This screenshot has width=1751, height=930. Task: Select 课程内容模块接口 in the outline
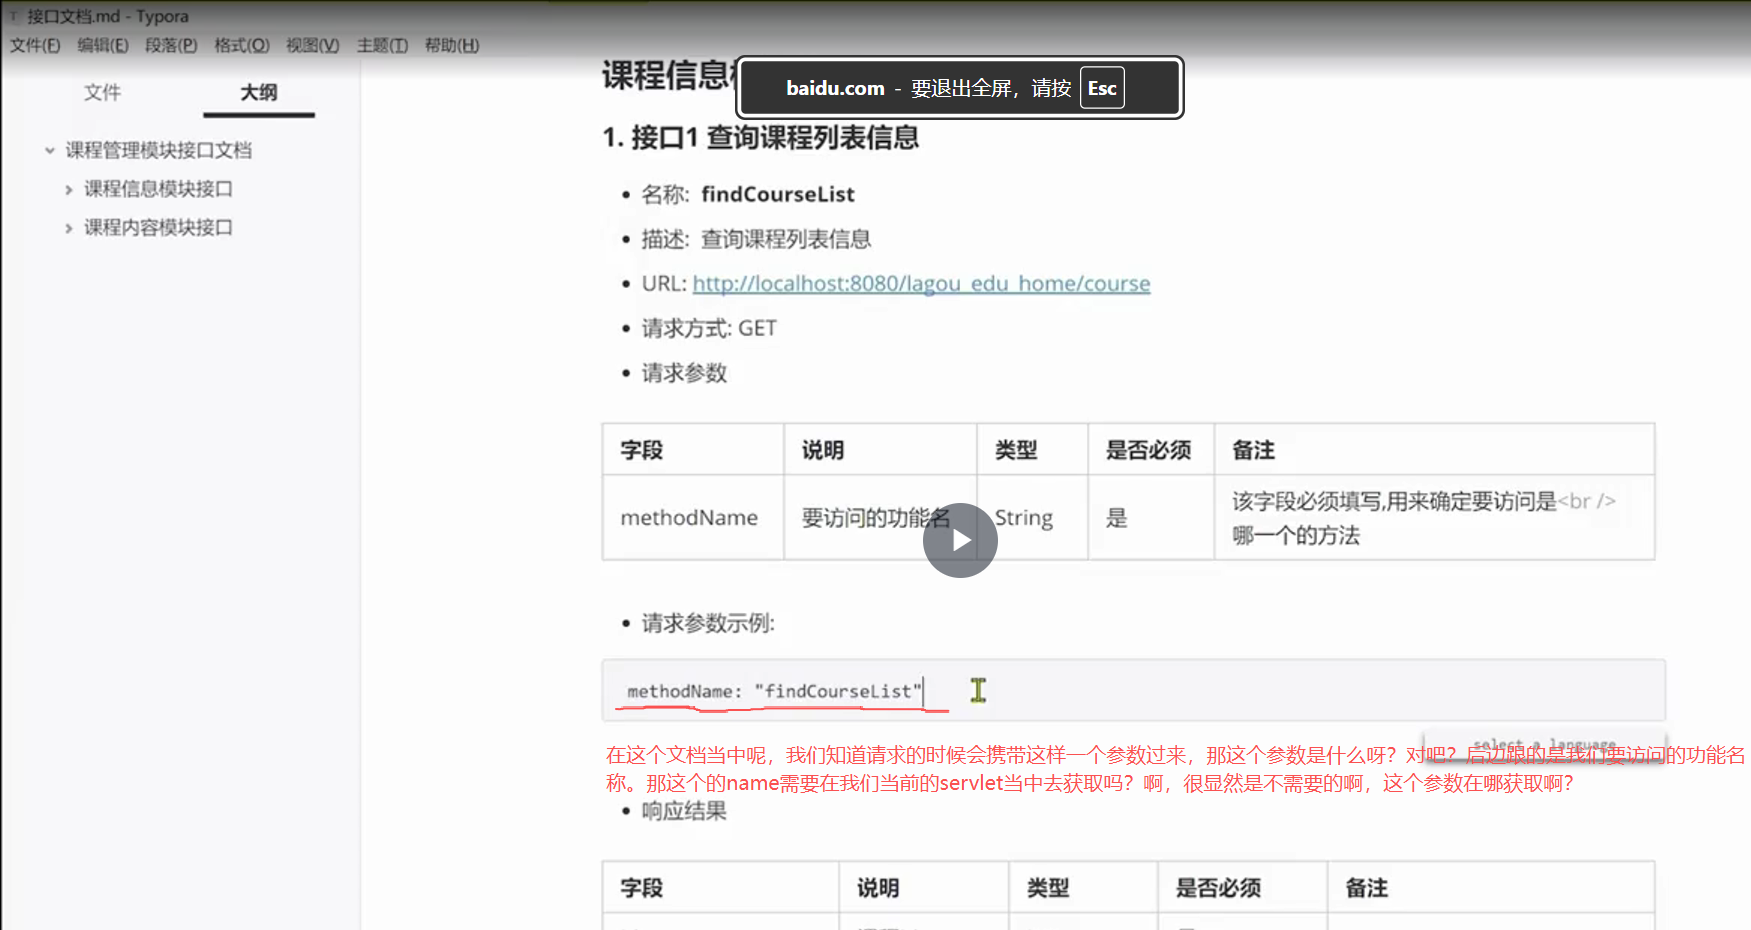158,228
